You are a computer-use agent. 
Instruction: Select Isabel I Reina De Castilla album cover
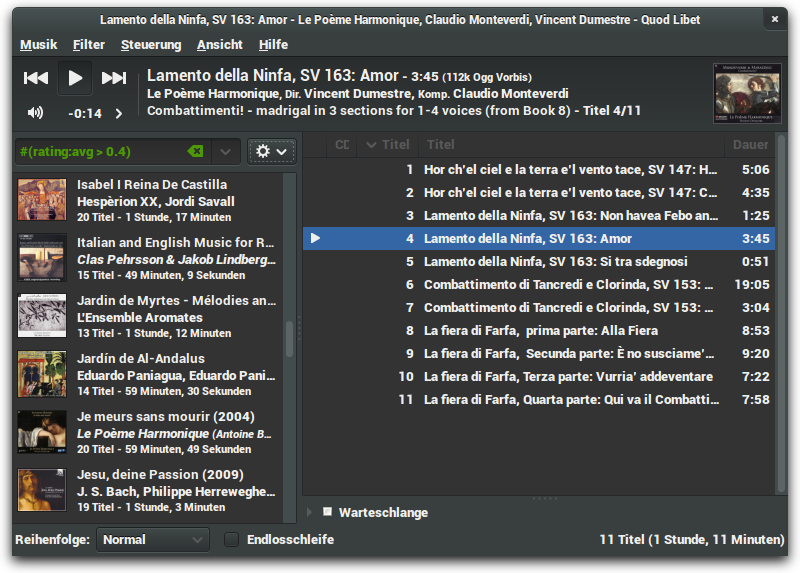point(42,200)
